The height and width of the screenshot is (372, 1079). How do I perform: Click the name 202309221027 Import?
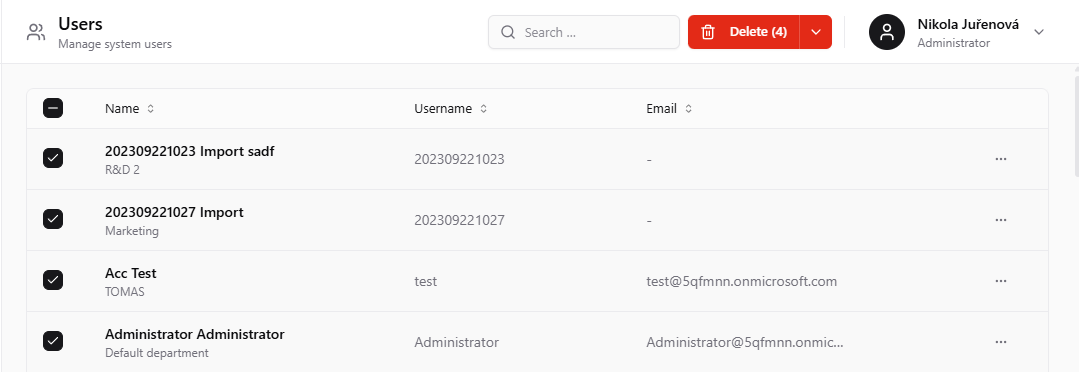click(174, 212)
